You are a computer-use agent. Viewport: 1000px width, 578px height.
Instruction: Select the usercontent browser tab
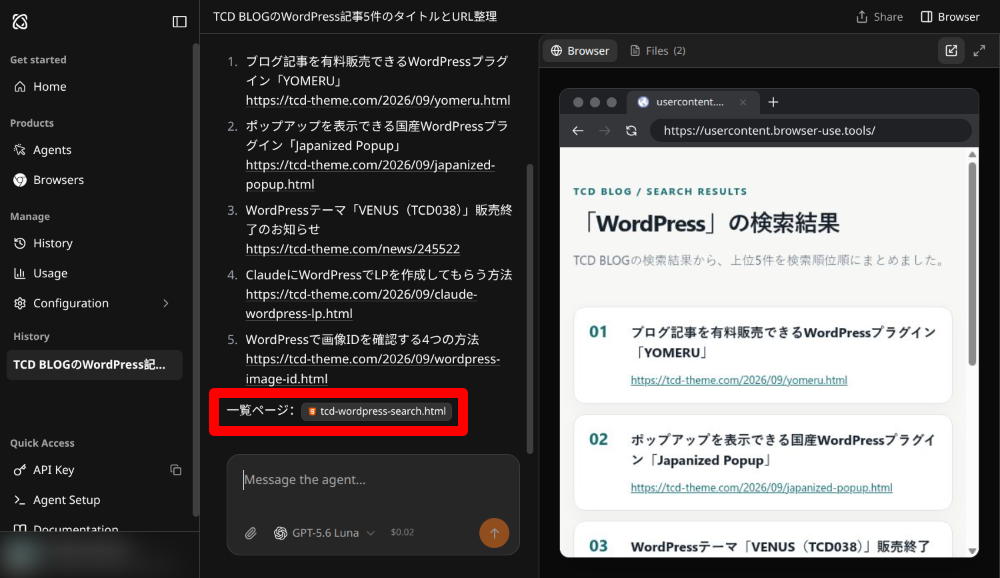pyautogui.click(x=692, y=102)
